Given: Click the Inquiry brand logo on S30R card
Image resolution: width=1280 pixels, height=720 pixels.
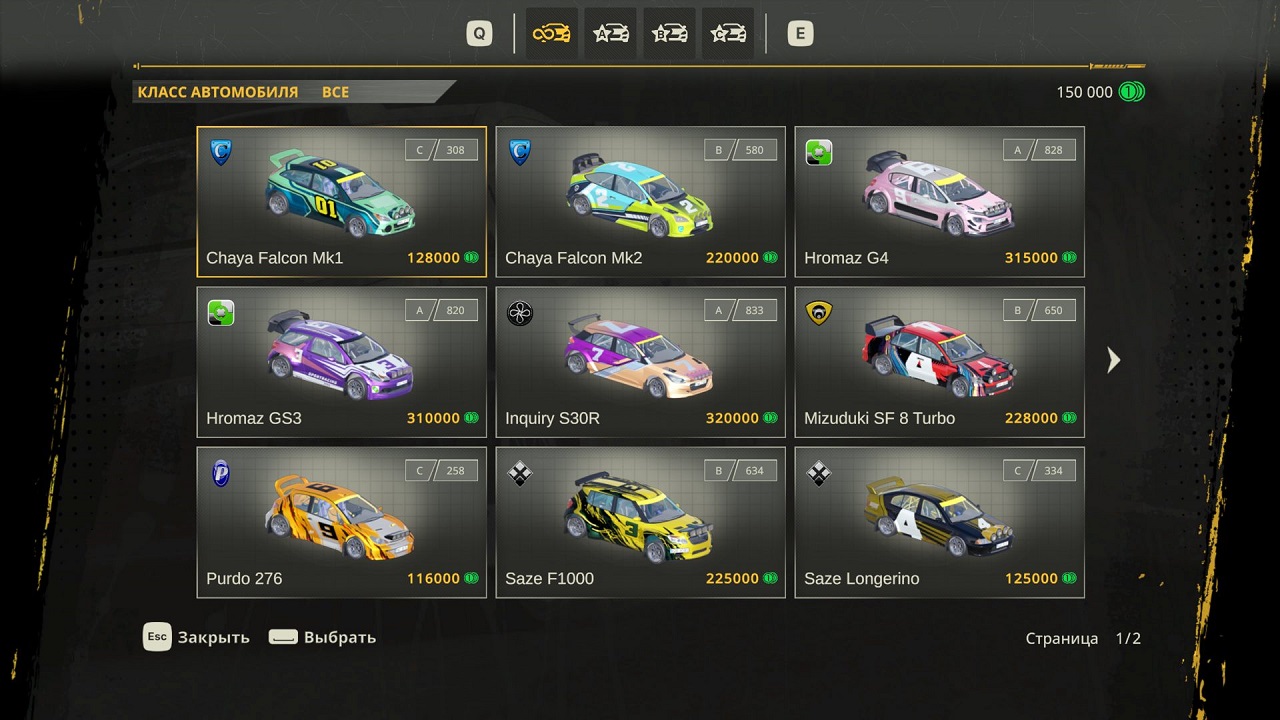Looking at the screenshot, I should 520,313.
